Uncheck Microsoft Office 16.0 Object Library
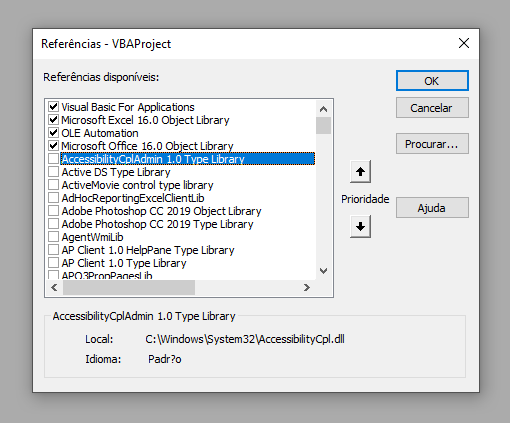This screenshot has height=423, width=510. tap(53, 146)
